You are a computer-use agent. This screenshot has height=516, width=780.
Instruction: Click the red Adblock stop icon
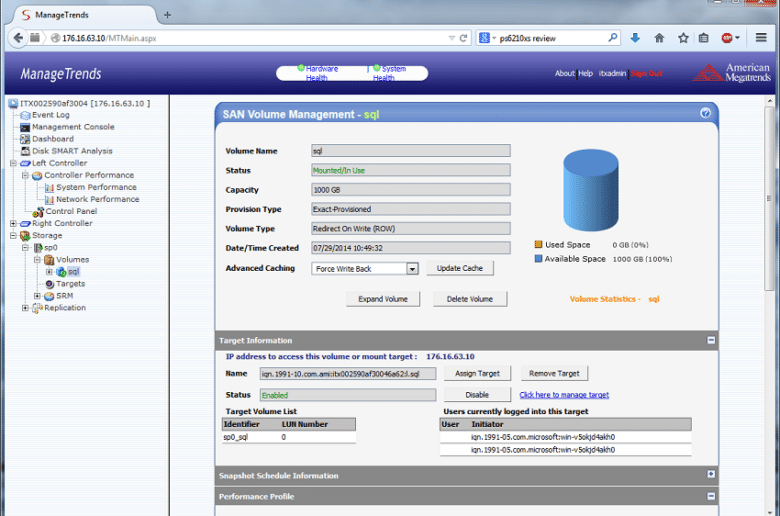[727, 38]
